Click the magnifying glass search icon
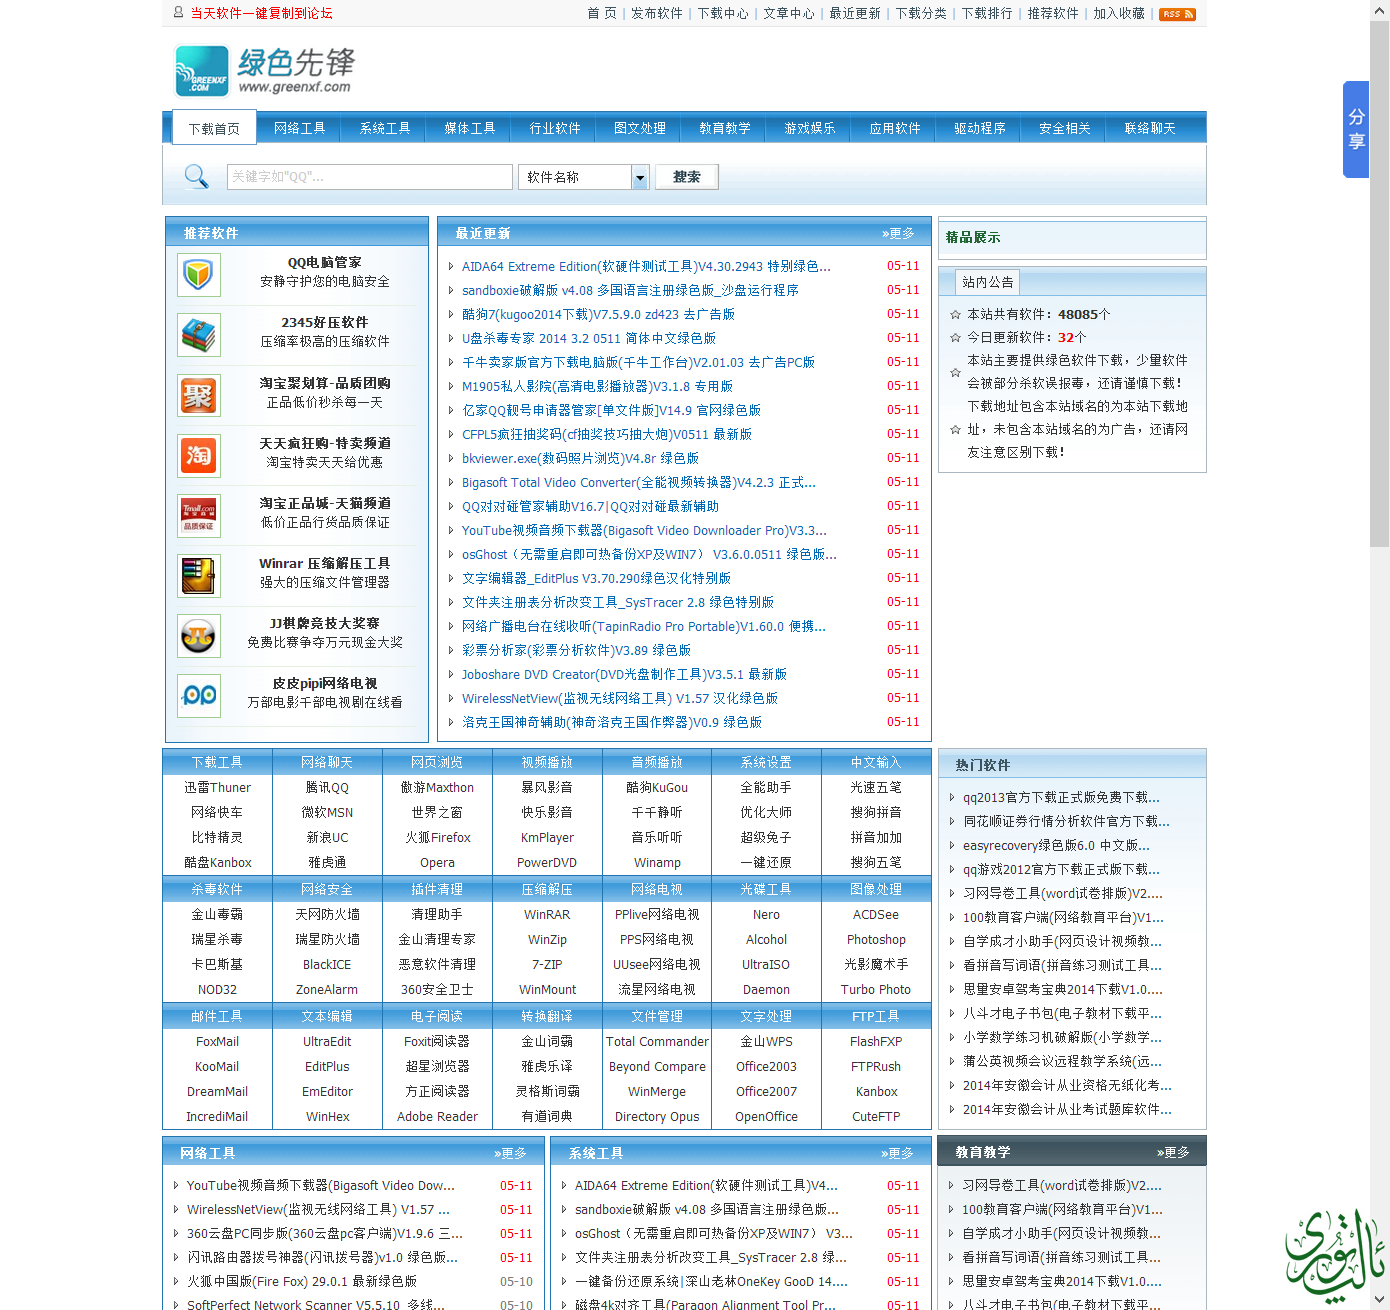This screenshot has width=1390, height=1310. 196,177
